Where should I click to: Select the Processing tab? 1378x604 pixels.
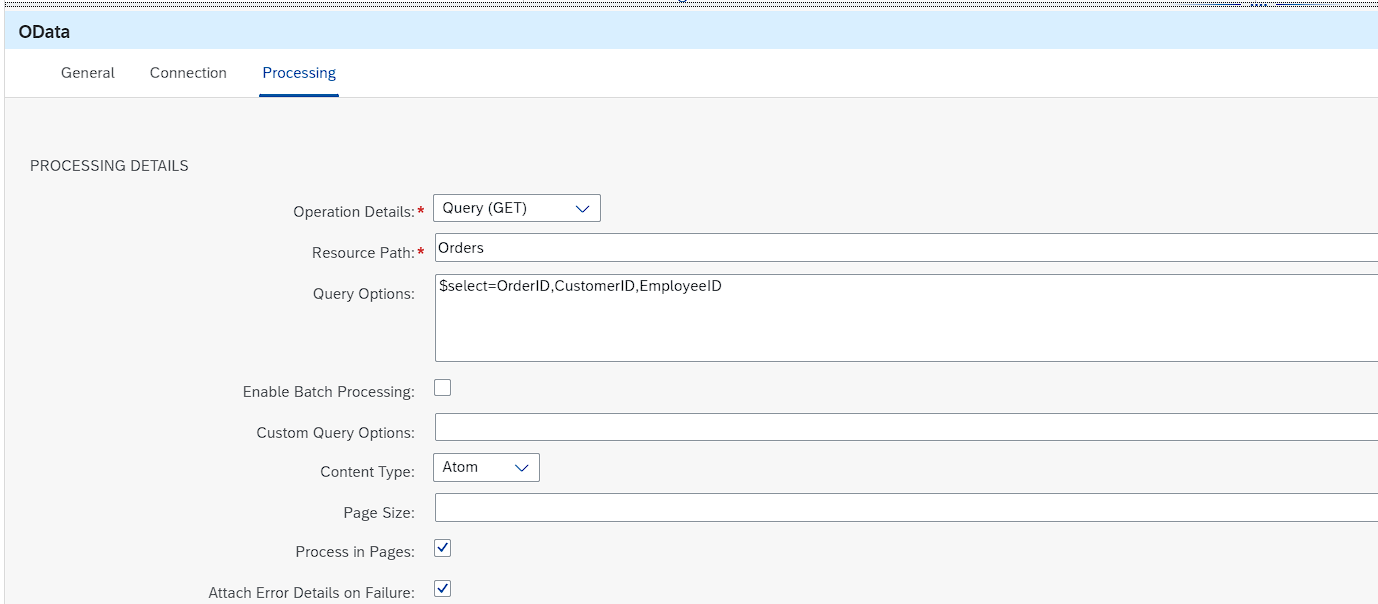[298, 72]
